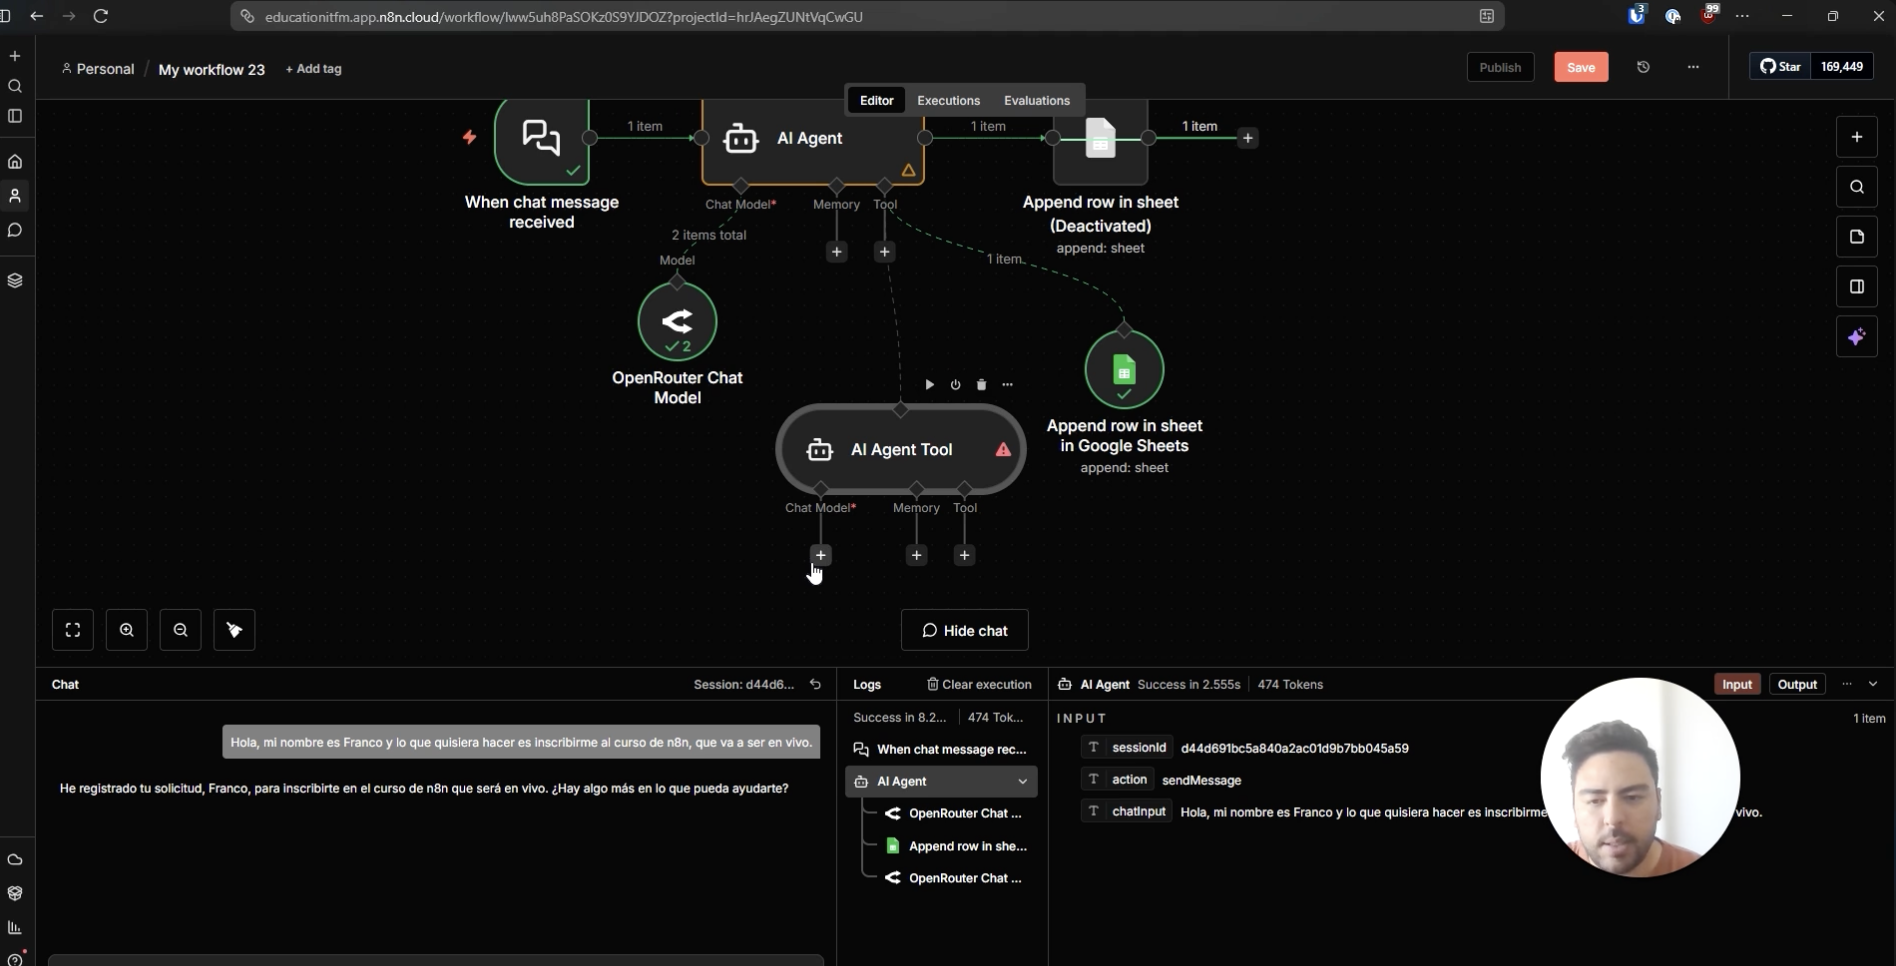Open the help question mark icon
The height and width of the screenshot is (966, 1896).
coord(15,959)
